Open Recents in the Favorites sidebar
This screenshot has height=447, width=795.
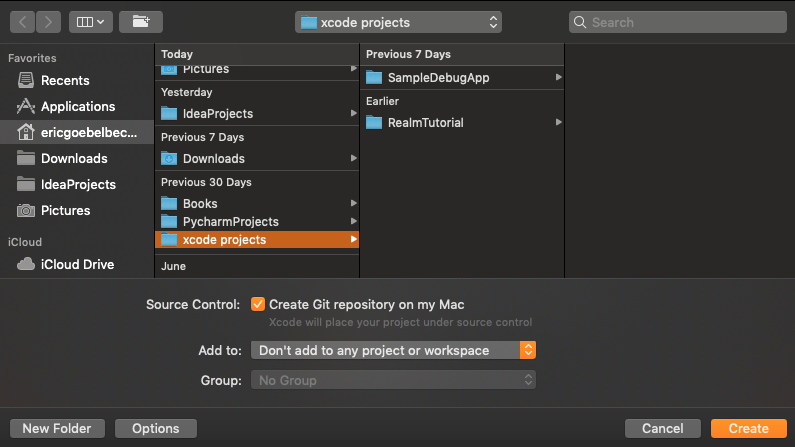pyautogui.click(x=65, y=80)
